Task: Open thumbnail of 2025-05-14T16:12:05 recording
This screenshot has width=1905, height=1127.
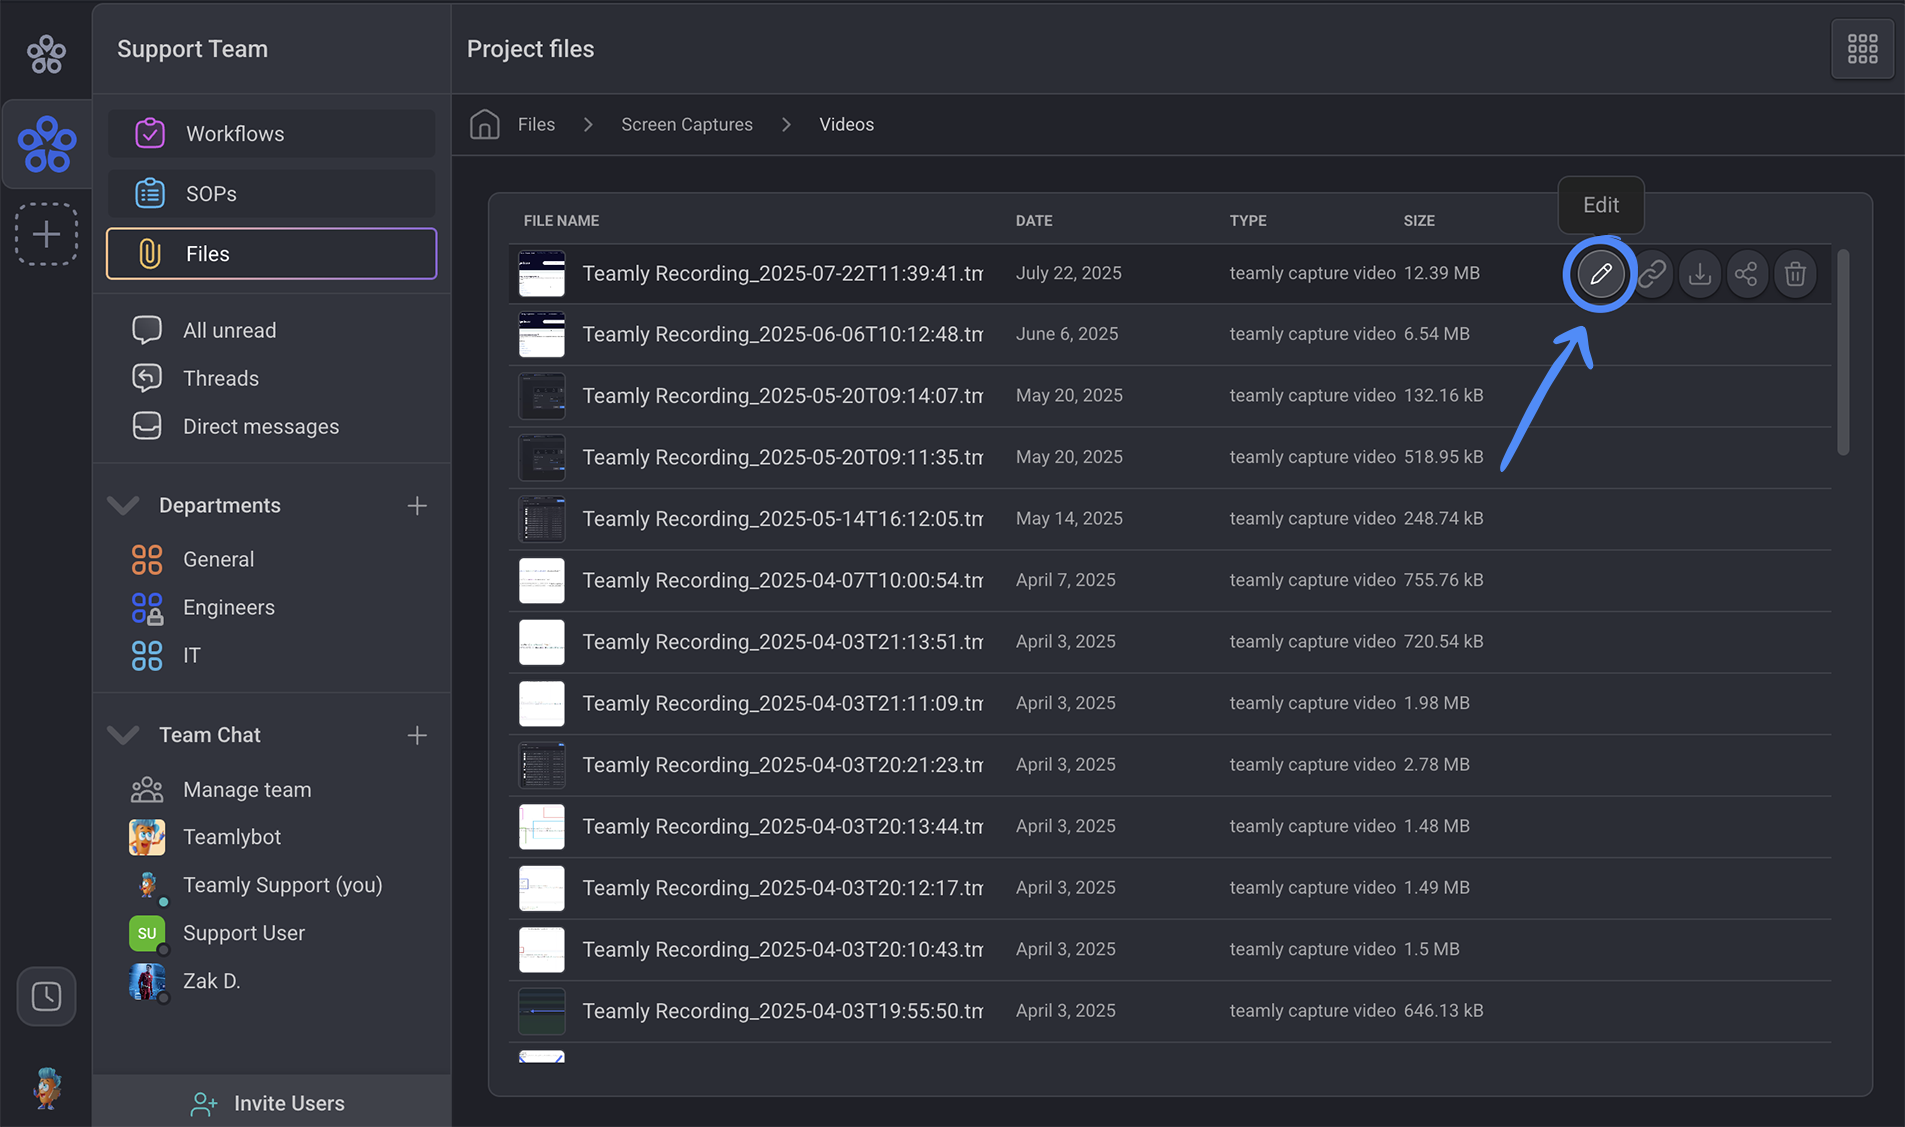Action: 541,519
